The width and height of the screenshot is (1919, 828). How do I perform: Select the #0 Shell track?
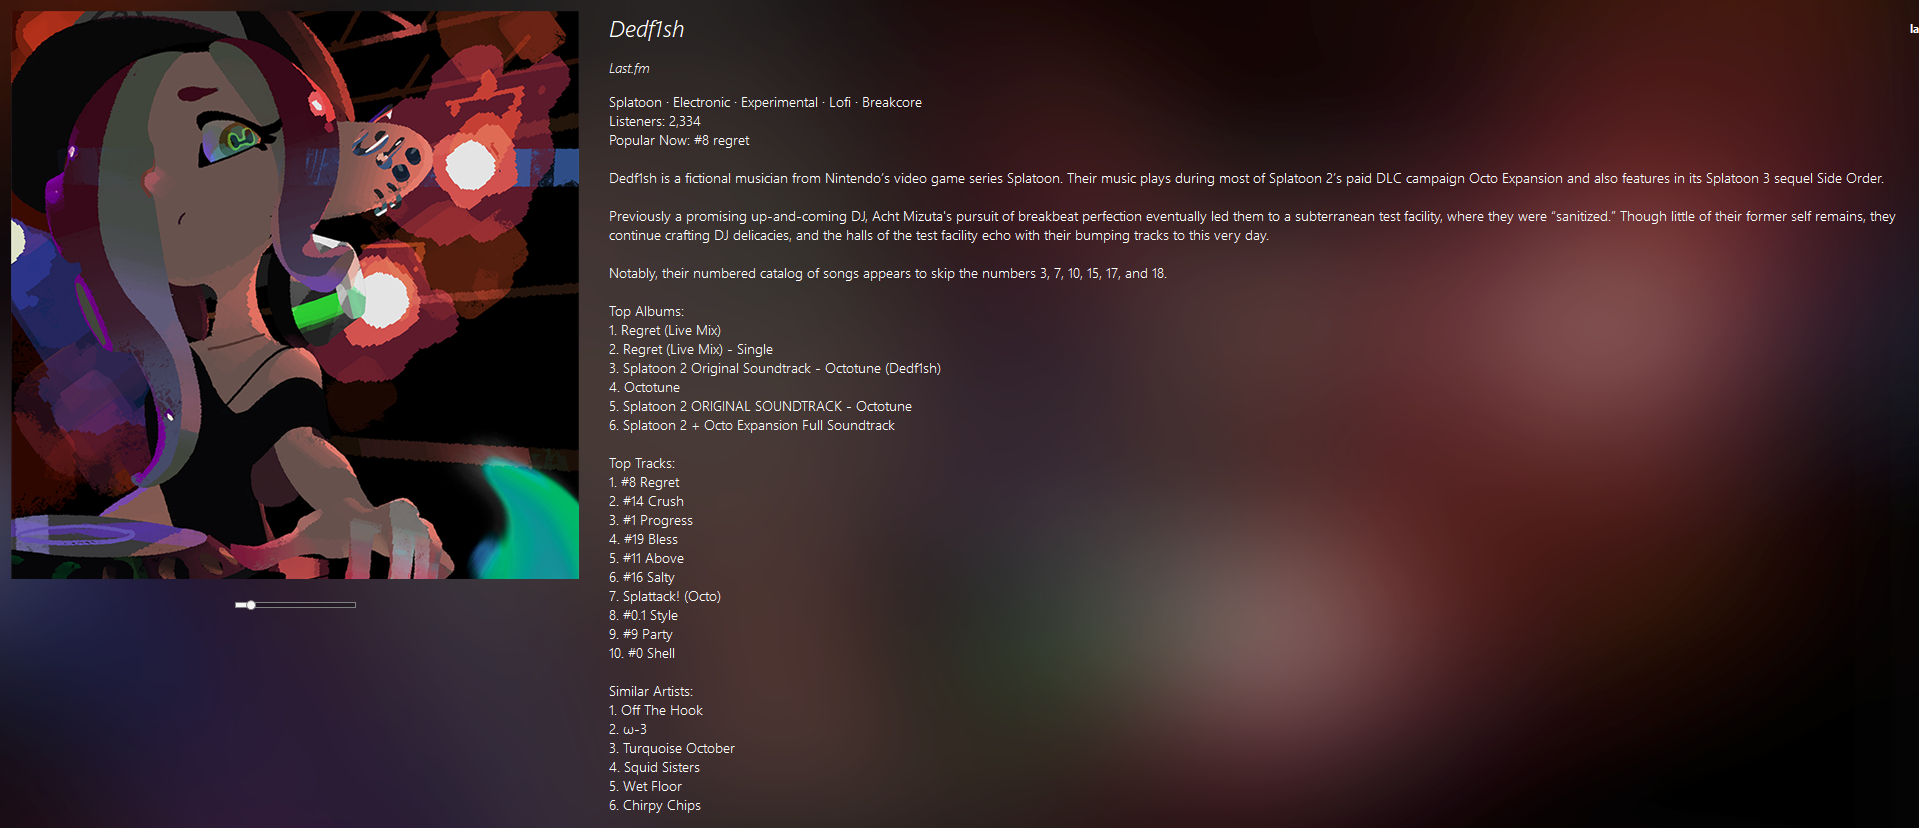pyautogui.click(x=651, y=654)
